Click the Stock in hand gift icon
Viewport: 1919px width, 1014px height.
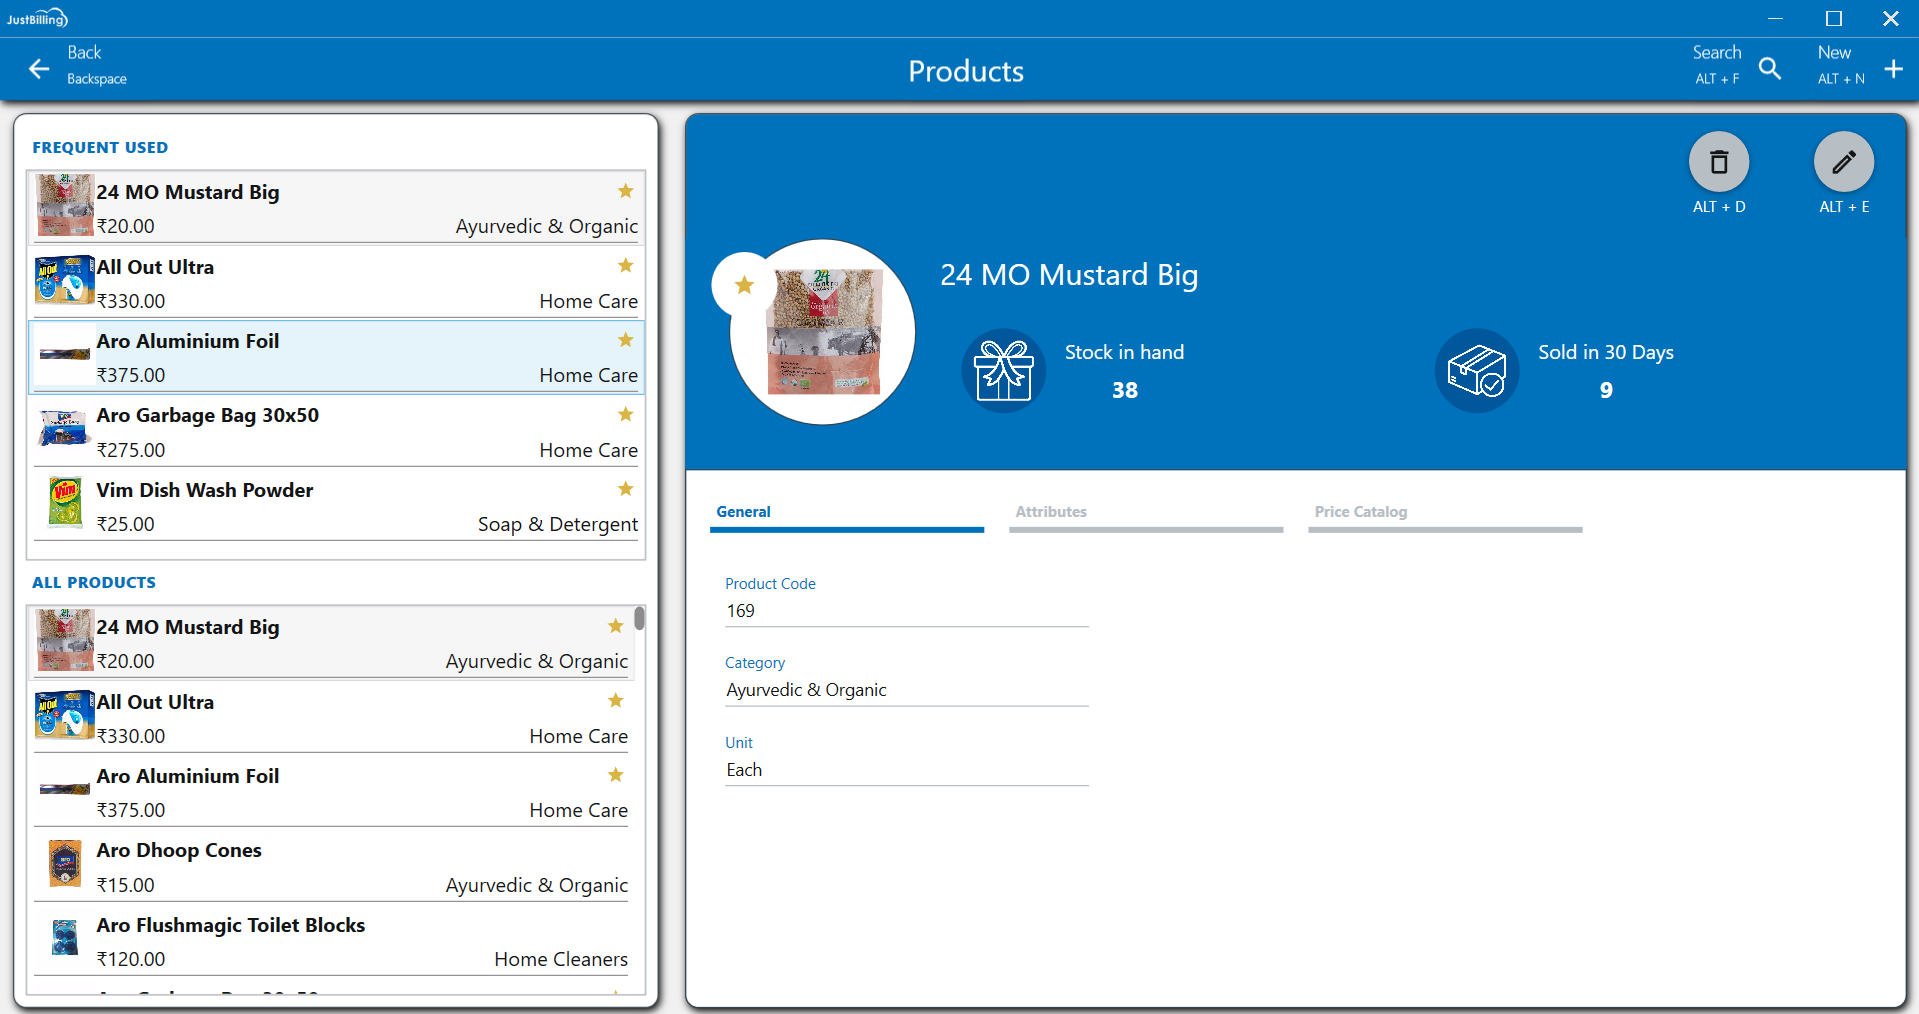click(x=1003, y=371)
